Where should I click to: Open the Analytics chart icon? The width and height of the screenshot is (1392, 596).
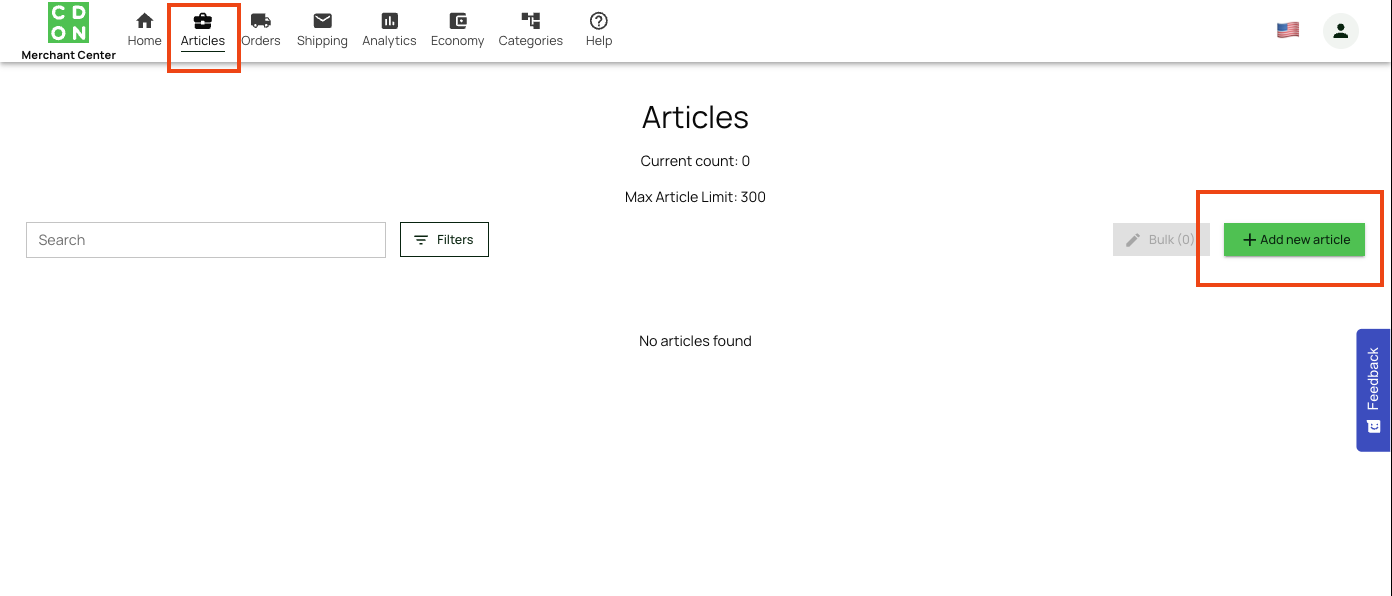point(389,20)
